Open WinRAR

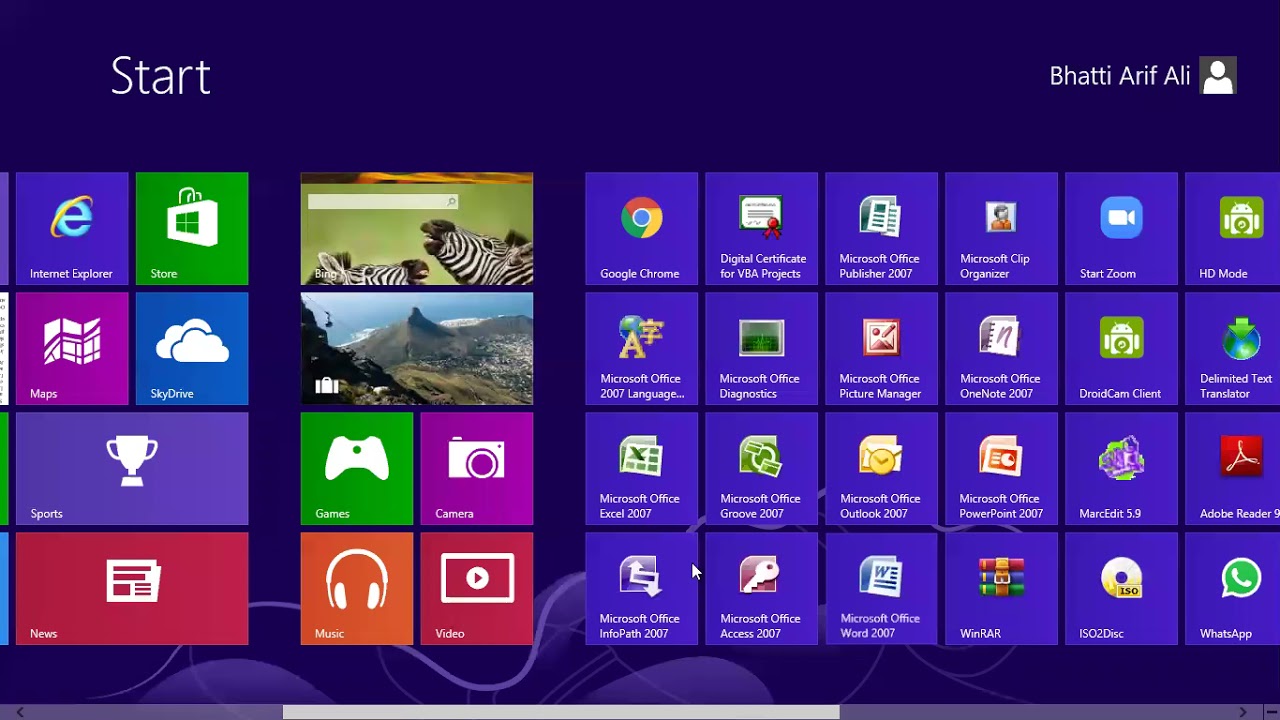1002,589
